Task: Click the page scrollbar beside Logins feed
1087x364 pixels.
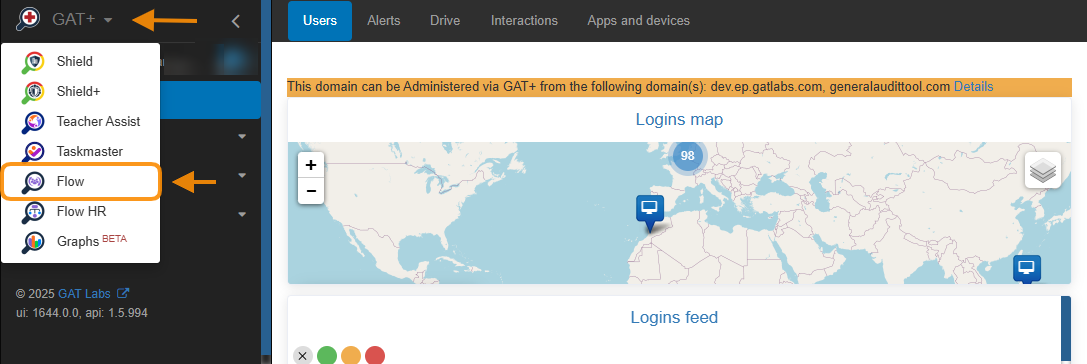Action: pos(1066,330)
